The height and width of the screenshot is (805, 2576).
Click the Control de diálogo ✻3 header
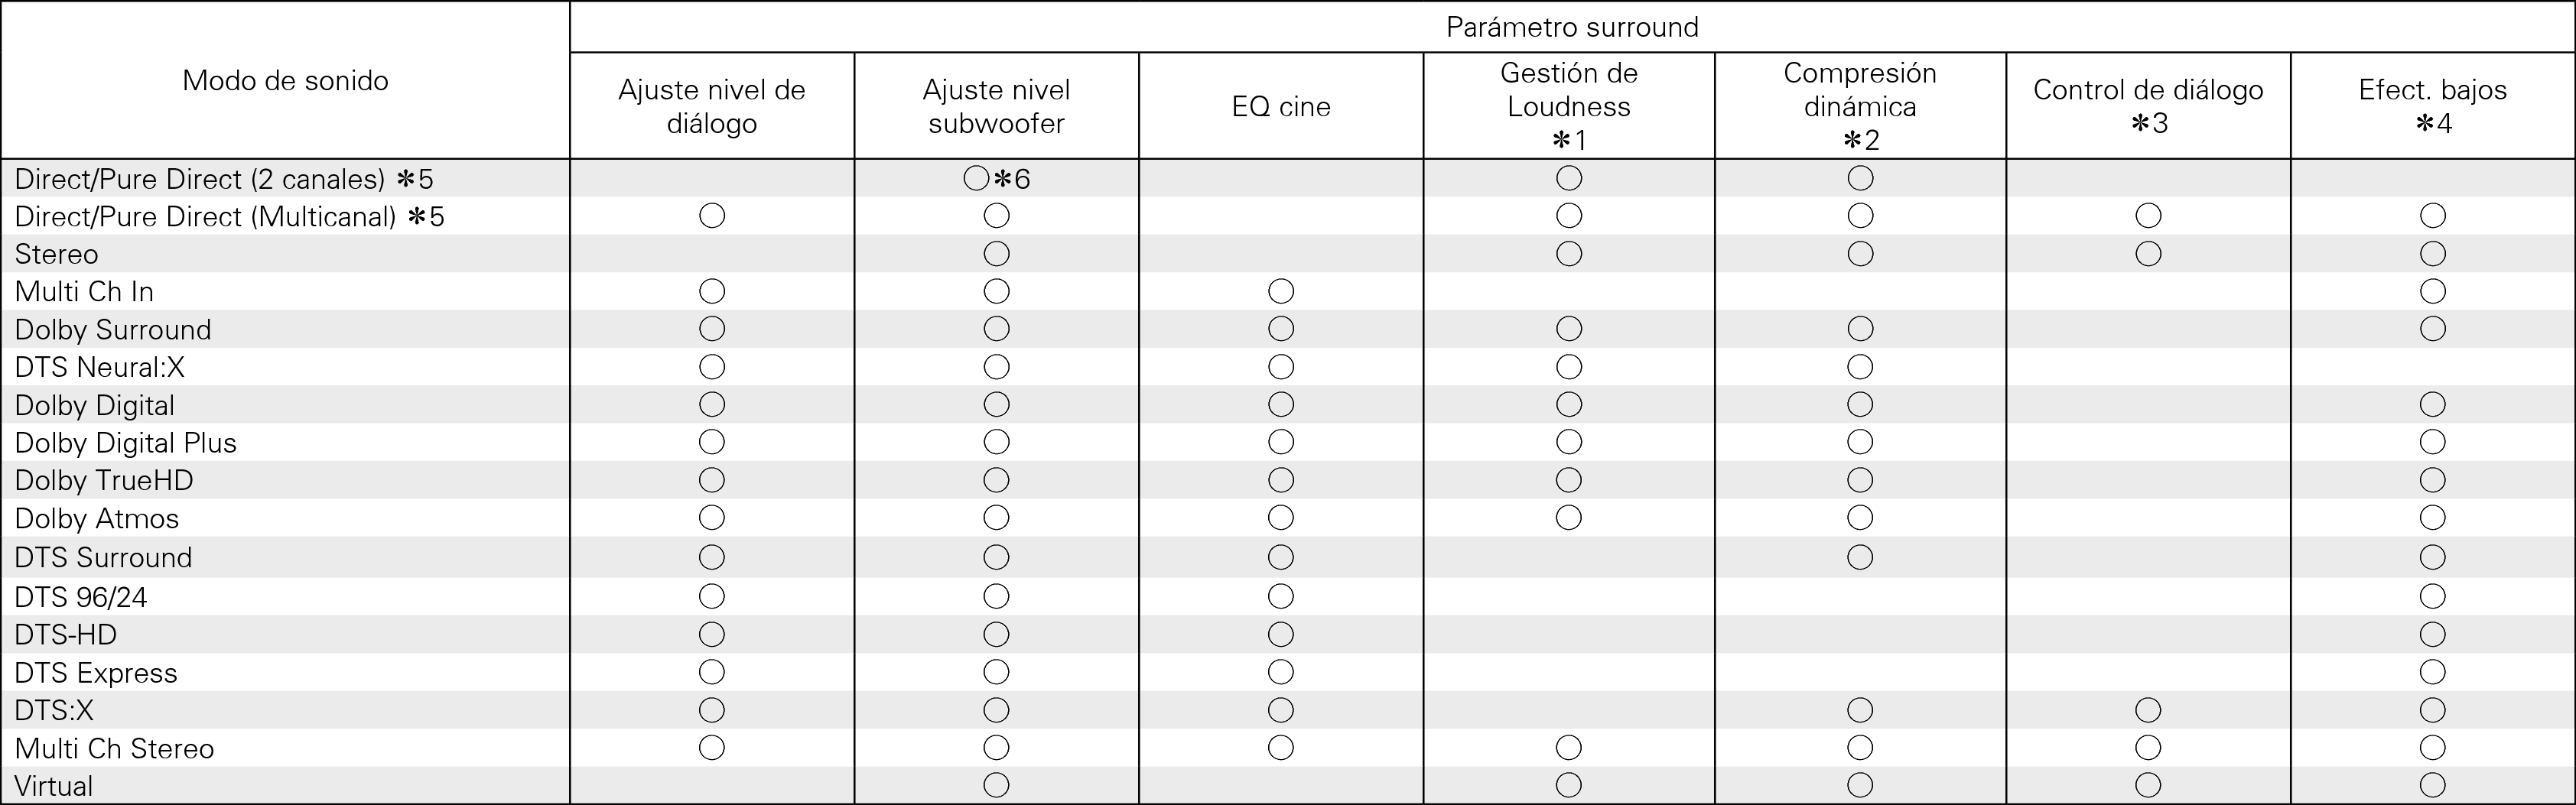coord(2148,106)
